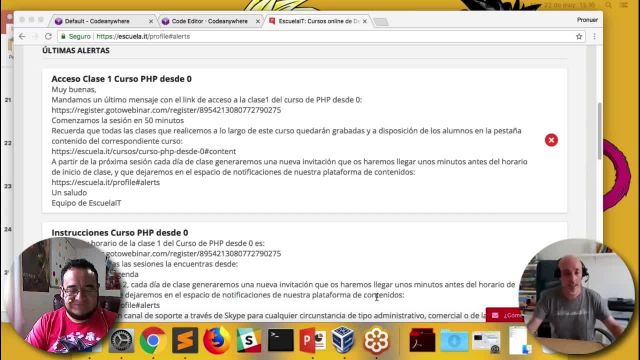
Task: Click the Acceso Clase 1 Curso PHP heading
Action: [122, 79]
